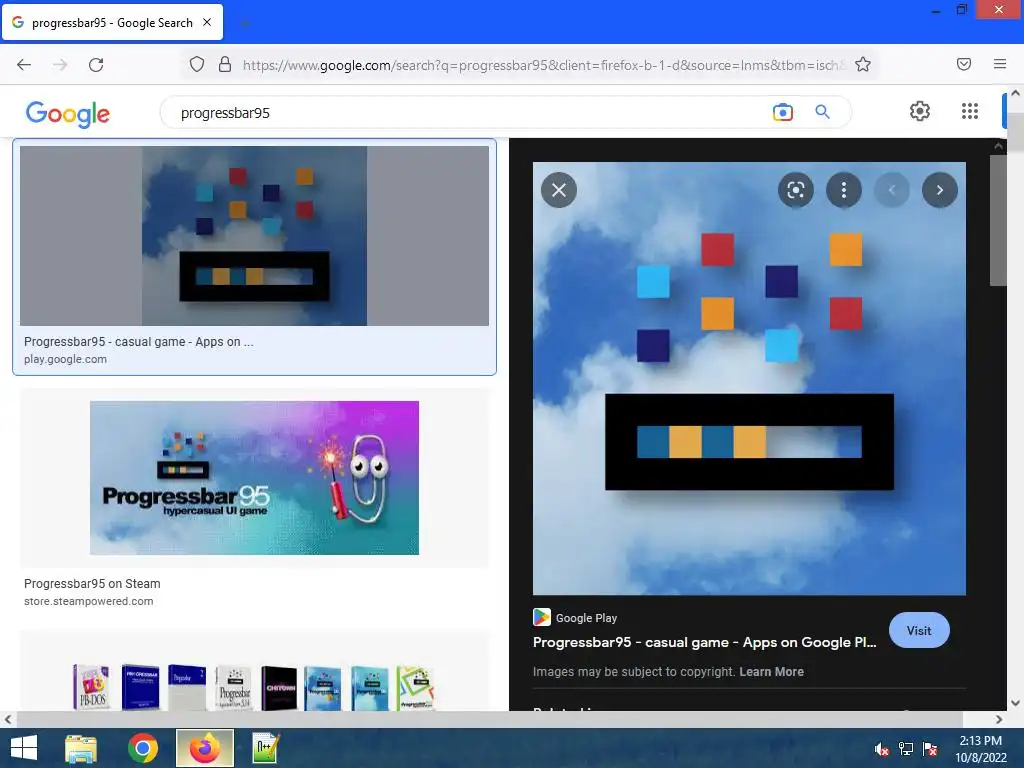Viewport: 1024px width, 768px height.
Task: Open the taskbar clock and date
Action: 981,749
